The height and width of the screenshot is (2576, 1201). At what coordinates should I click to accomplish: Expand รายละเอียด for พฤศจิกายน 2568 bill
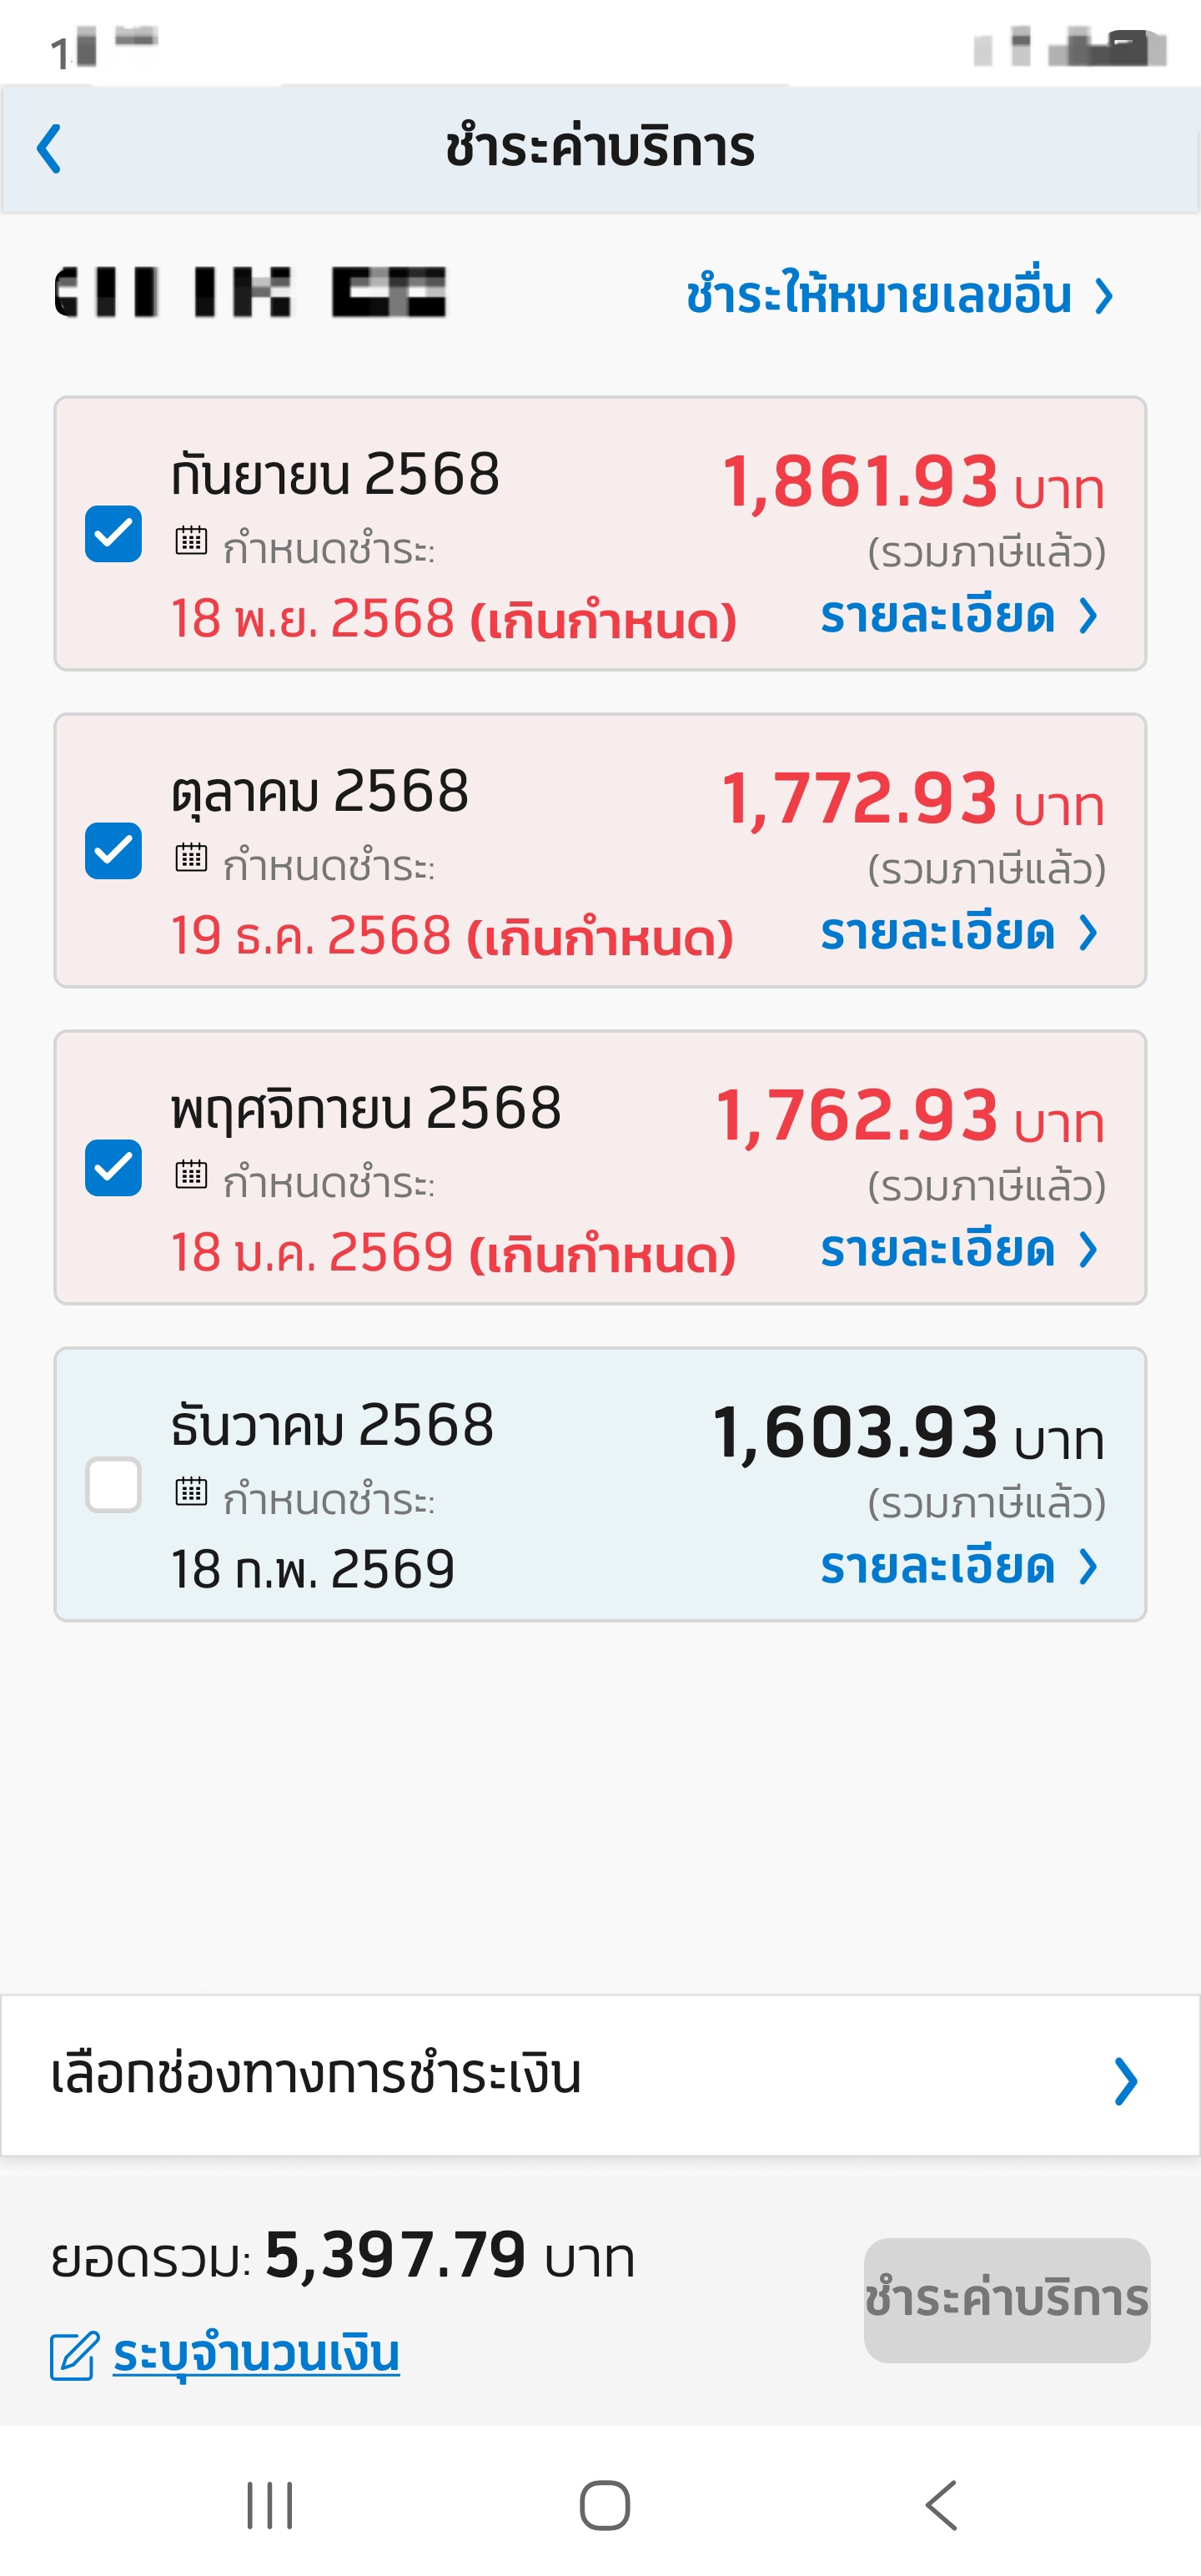pyautogui.click(x=958, y=1250)
